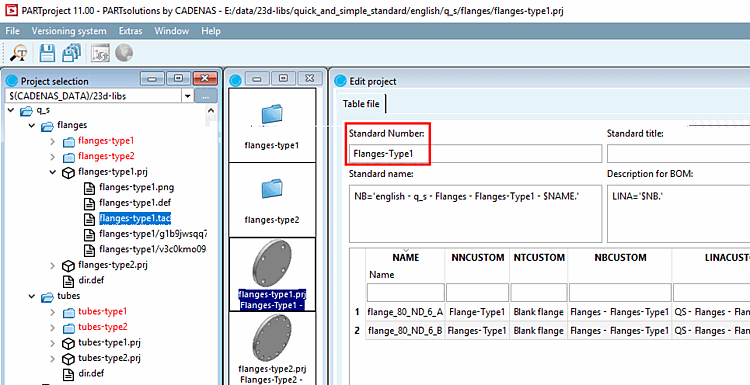
Task: Select tubes-type1.prj cube icon
Action: 69,343
